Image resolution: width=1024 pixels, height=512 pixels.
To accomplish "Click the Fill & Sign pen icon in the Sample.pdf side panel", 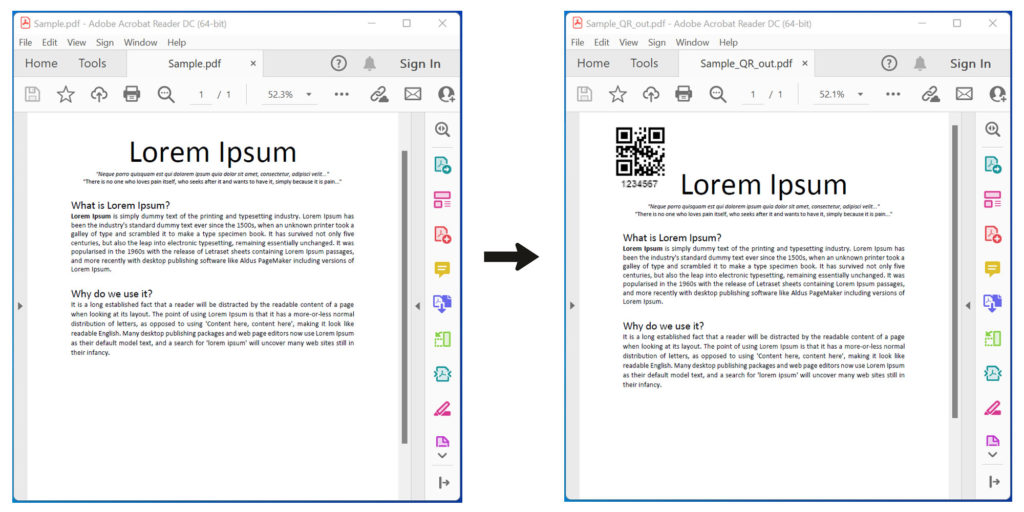I will coord(441,407).
